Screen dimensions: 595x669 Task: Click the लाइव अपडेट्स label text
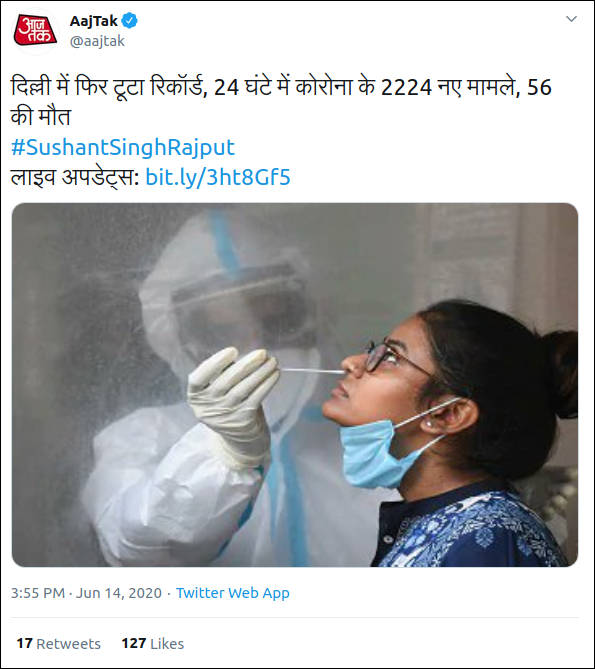point(75,177)
